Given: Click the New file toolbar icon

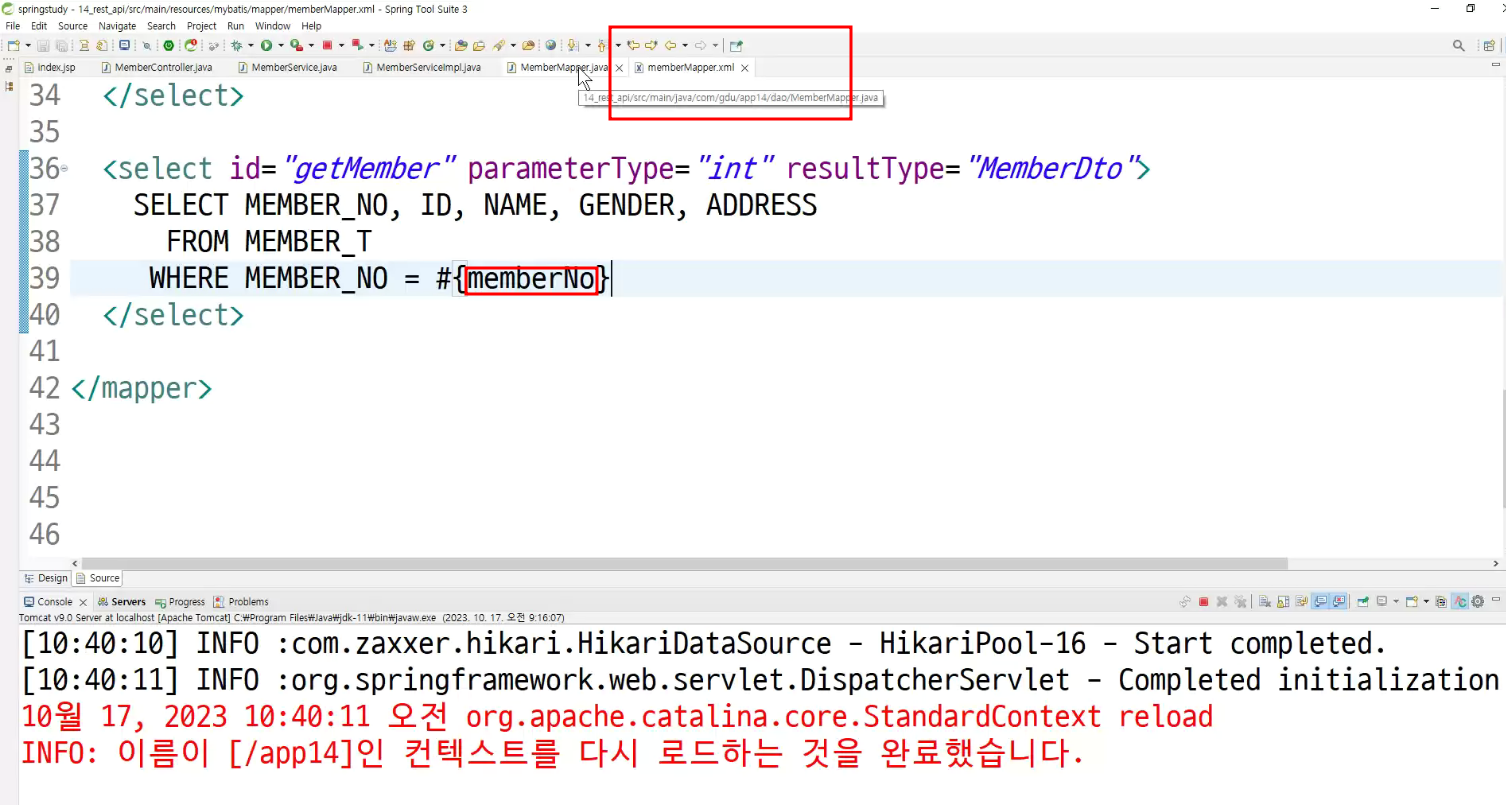Looking at the screenshot, I should [x=13, y=45].
